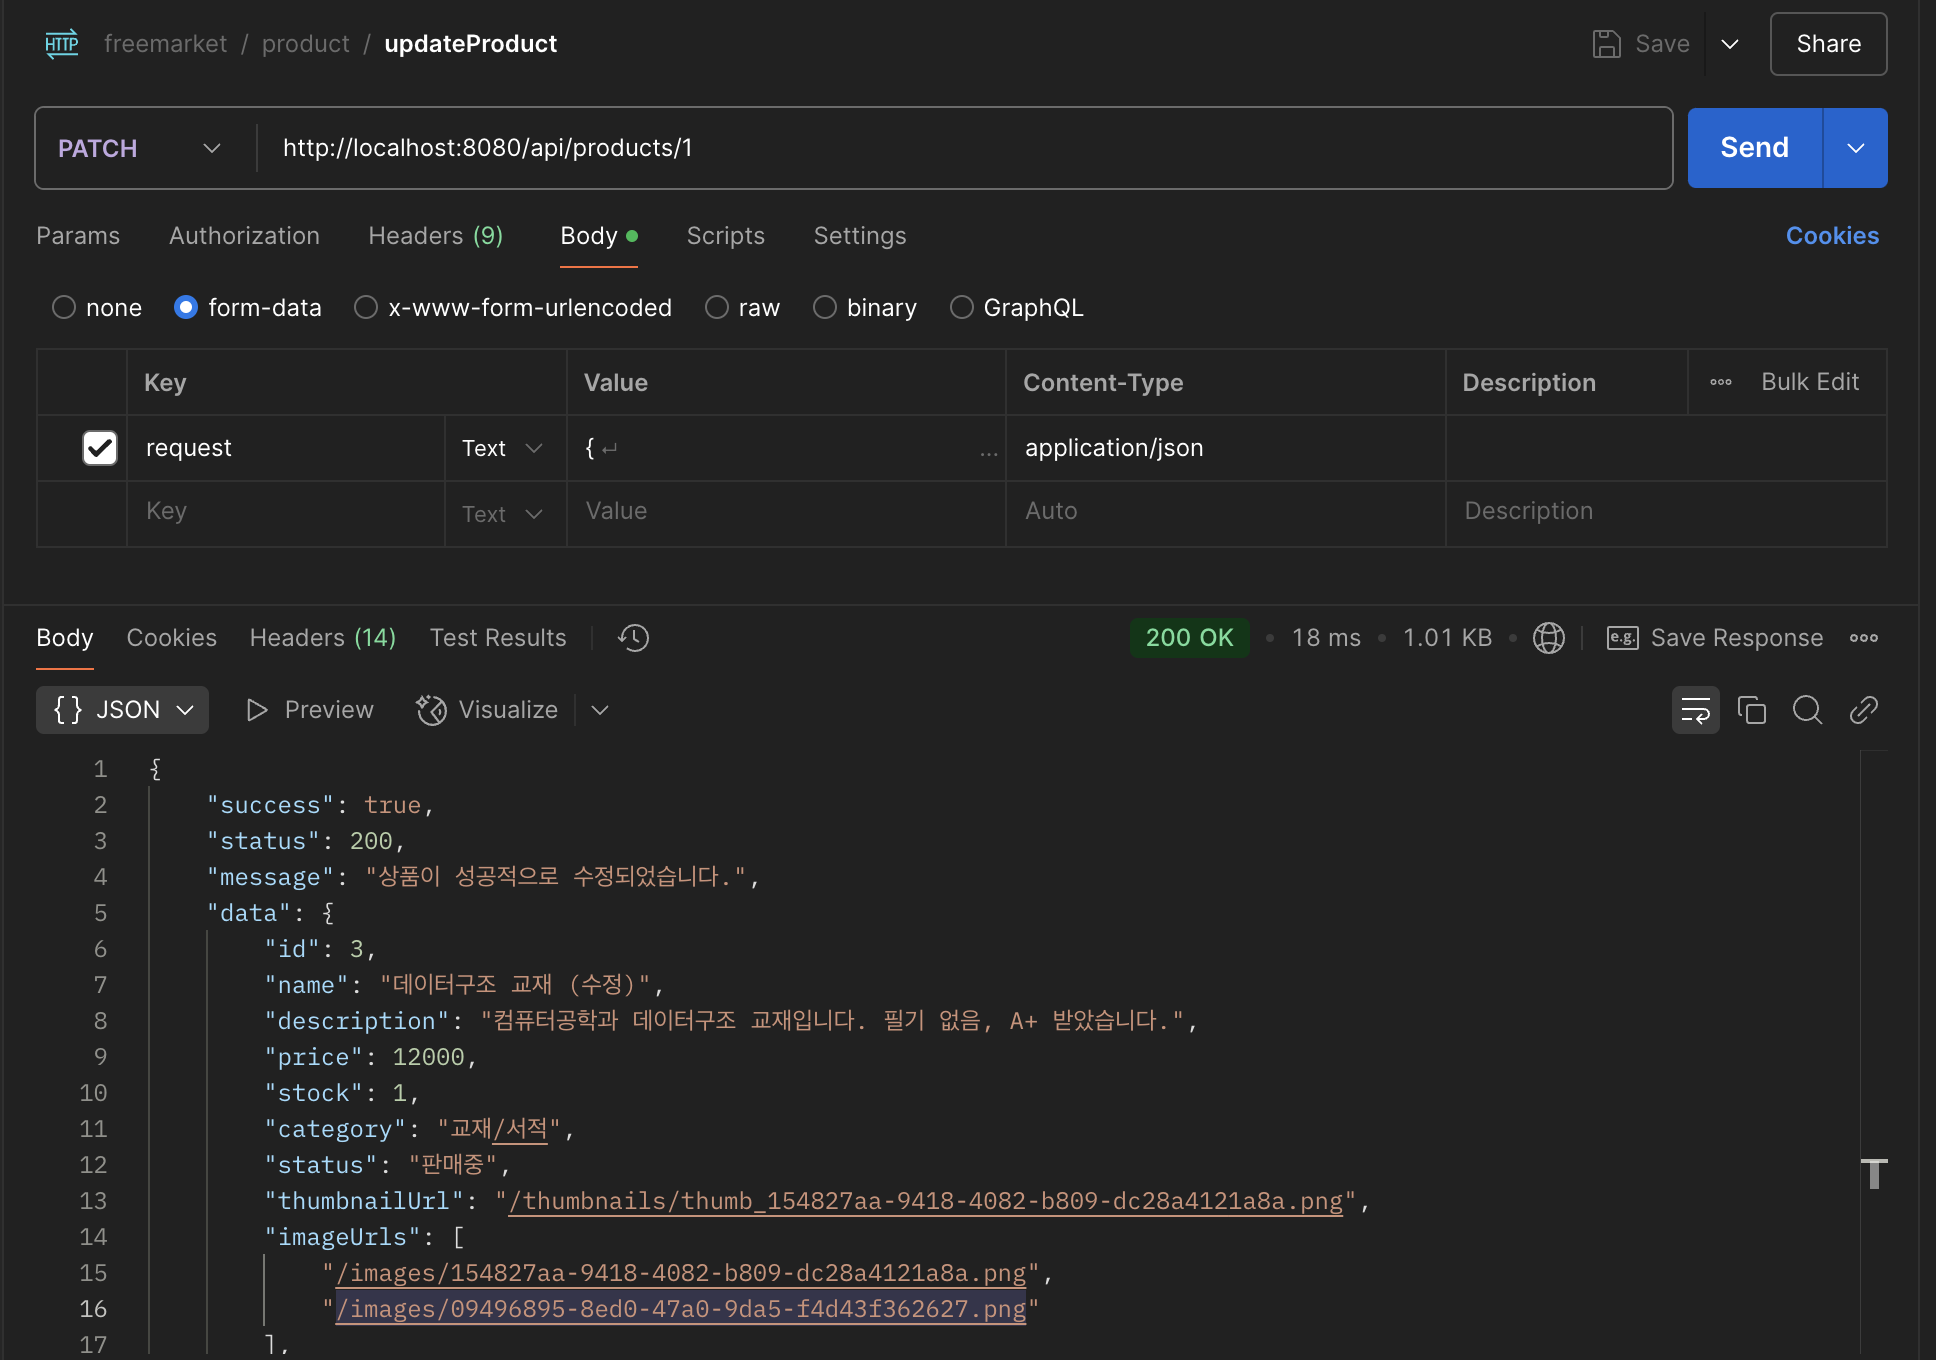The height and width of the screenshot is (1360, 1936).
Task: Copy response body using copy icon
Action: coord(1751,710)
